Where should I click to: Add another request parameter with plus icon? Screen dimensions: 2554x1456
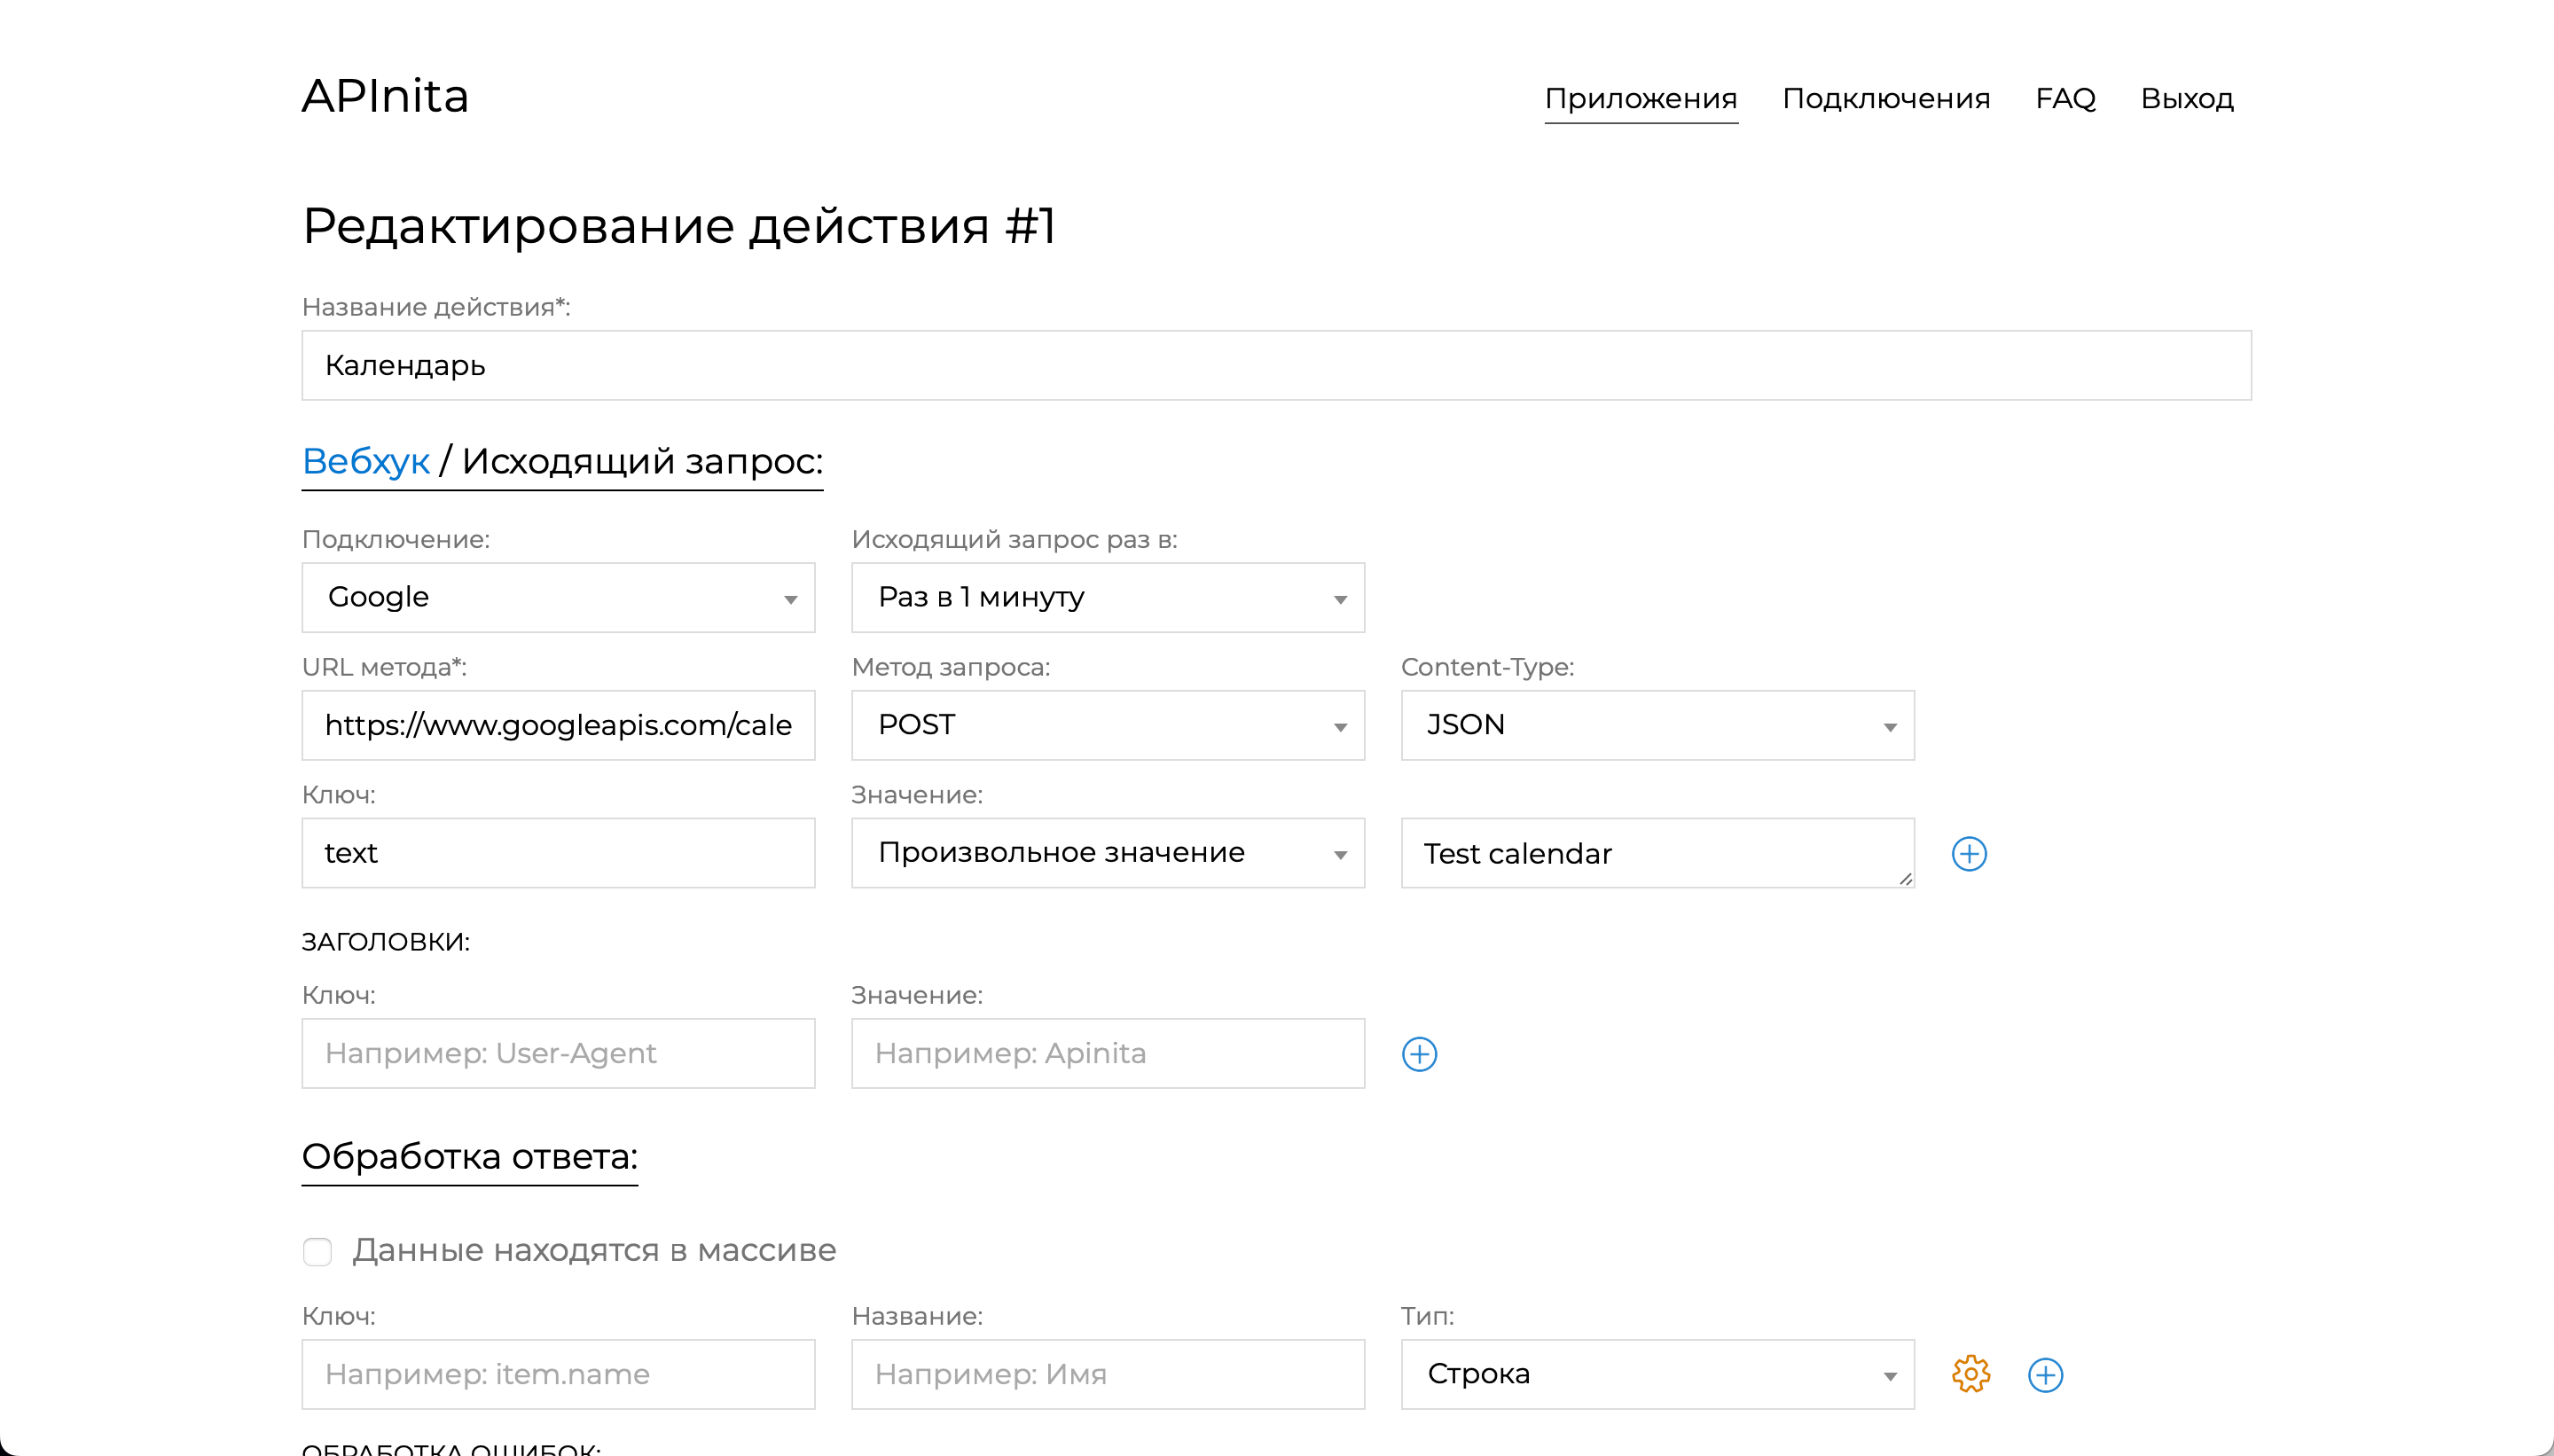pyautogui.click(x=1969, y=853)
